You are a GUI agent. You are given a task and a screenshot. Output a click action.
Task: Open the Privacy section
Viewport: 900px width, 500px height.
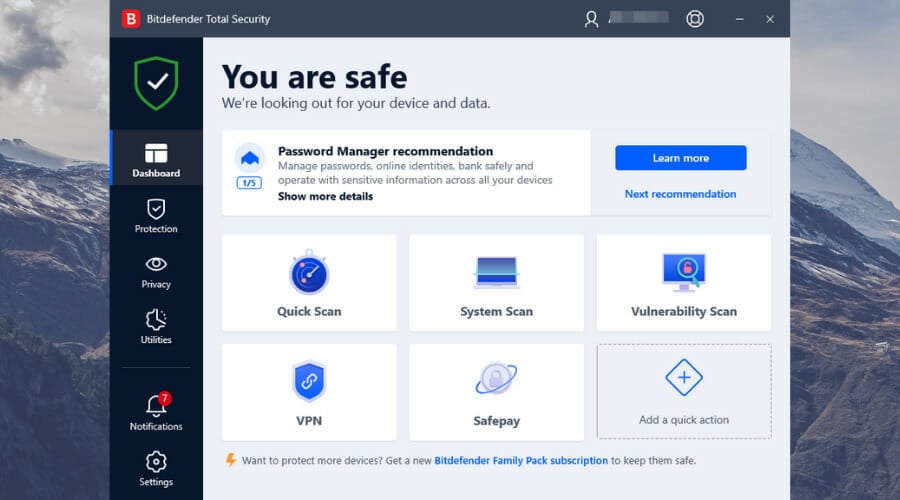click(156, 272)
